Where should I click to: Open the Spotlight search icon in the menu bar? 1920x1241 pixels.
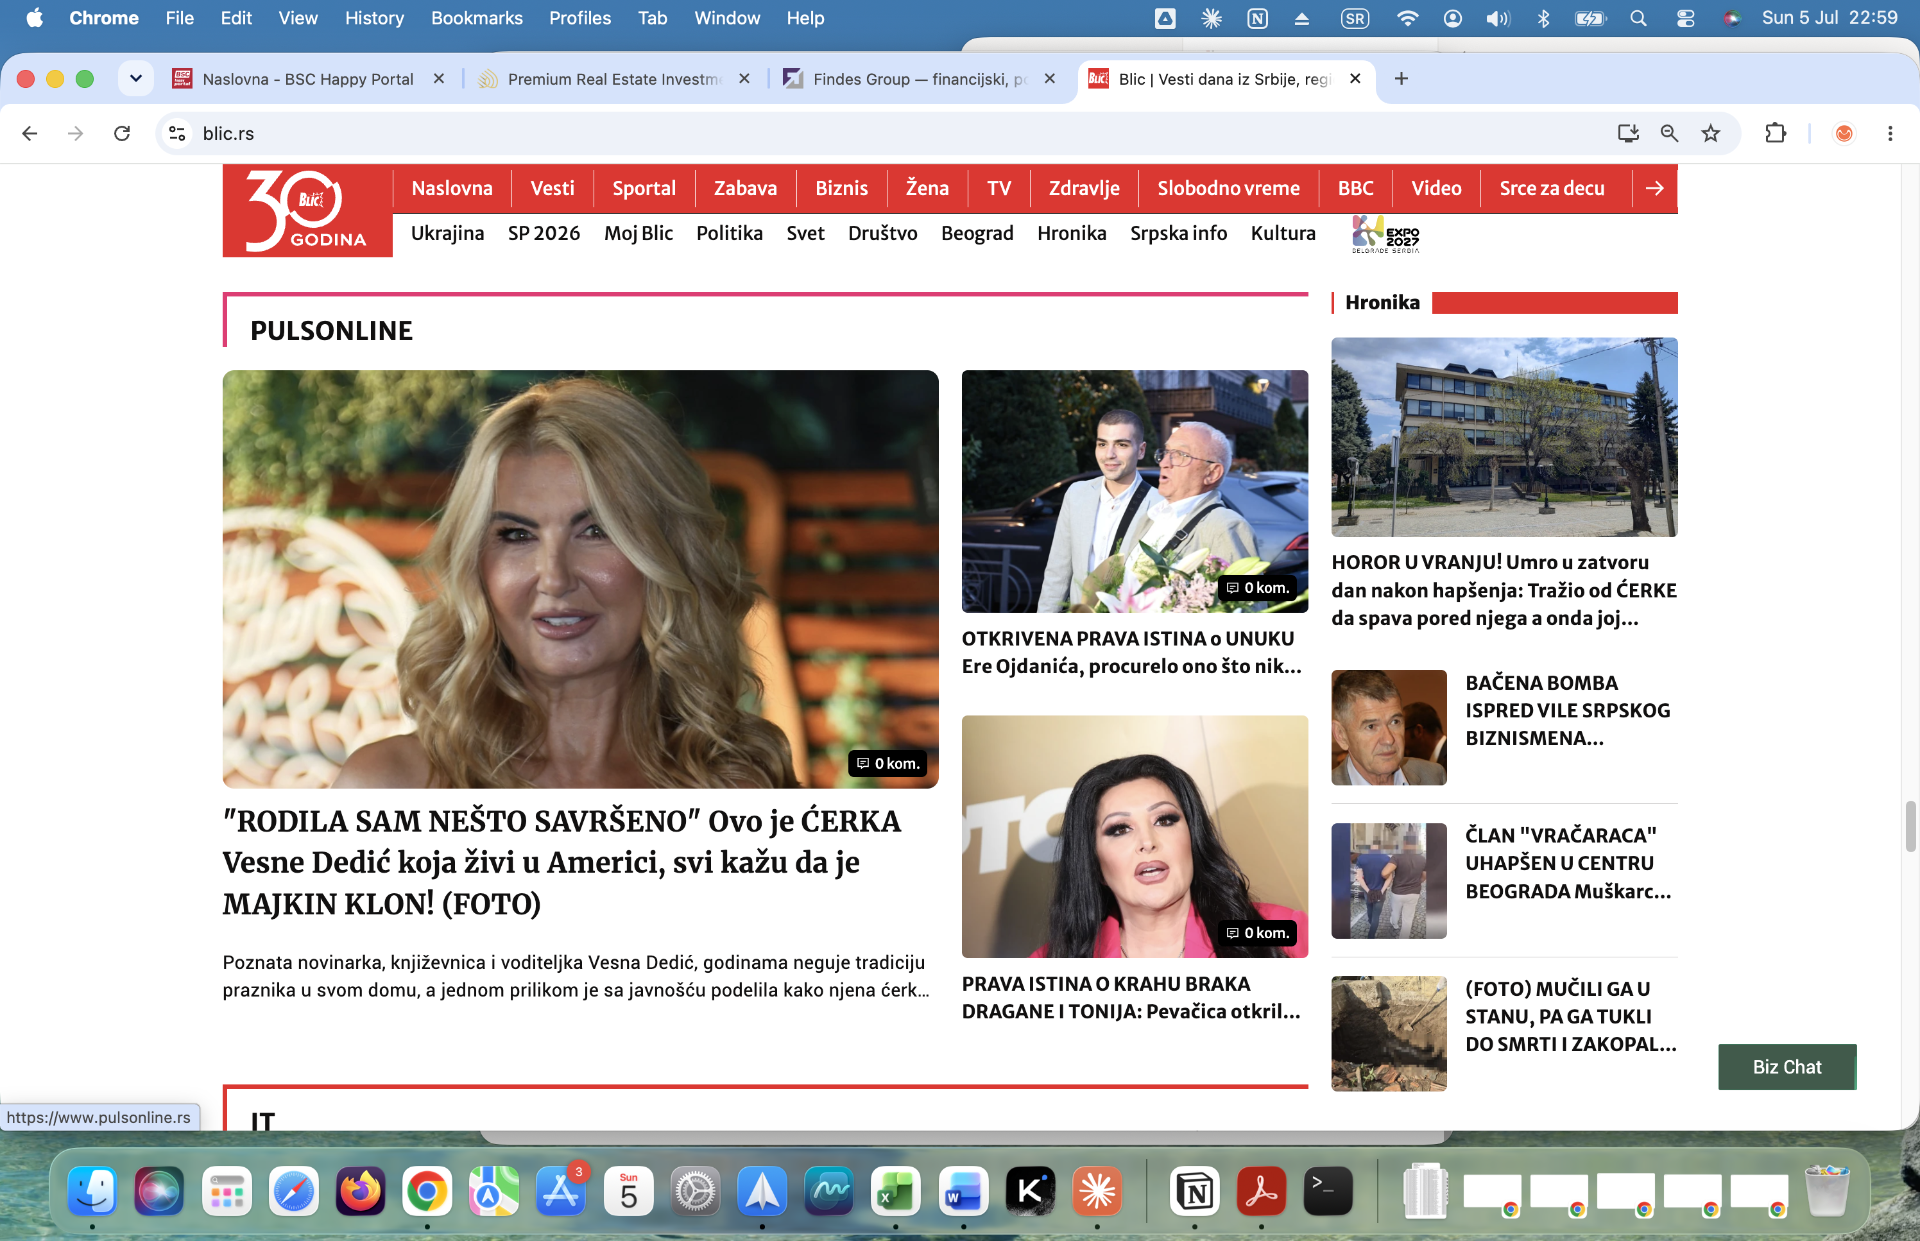coord(1638,18)
